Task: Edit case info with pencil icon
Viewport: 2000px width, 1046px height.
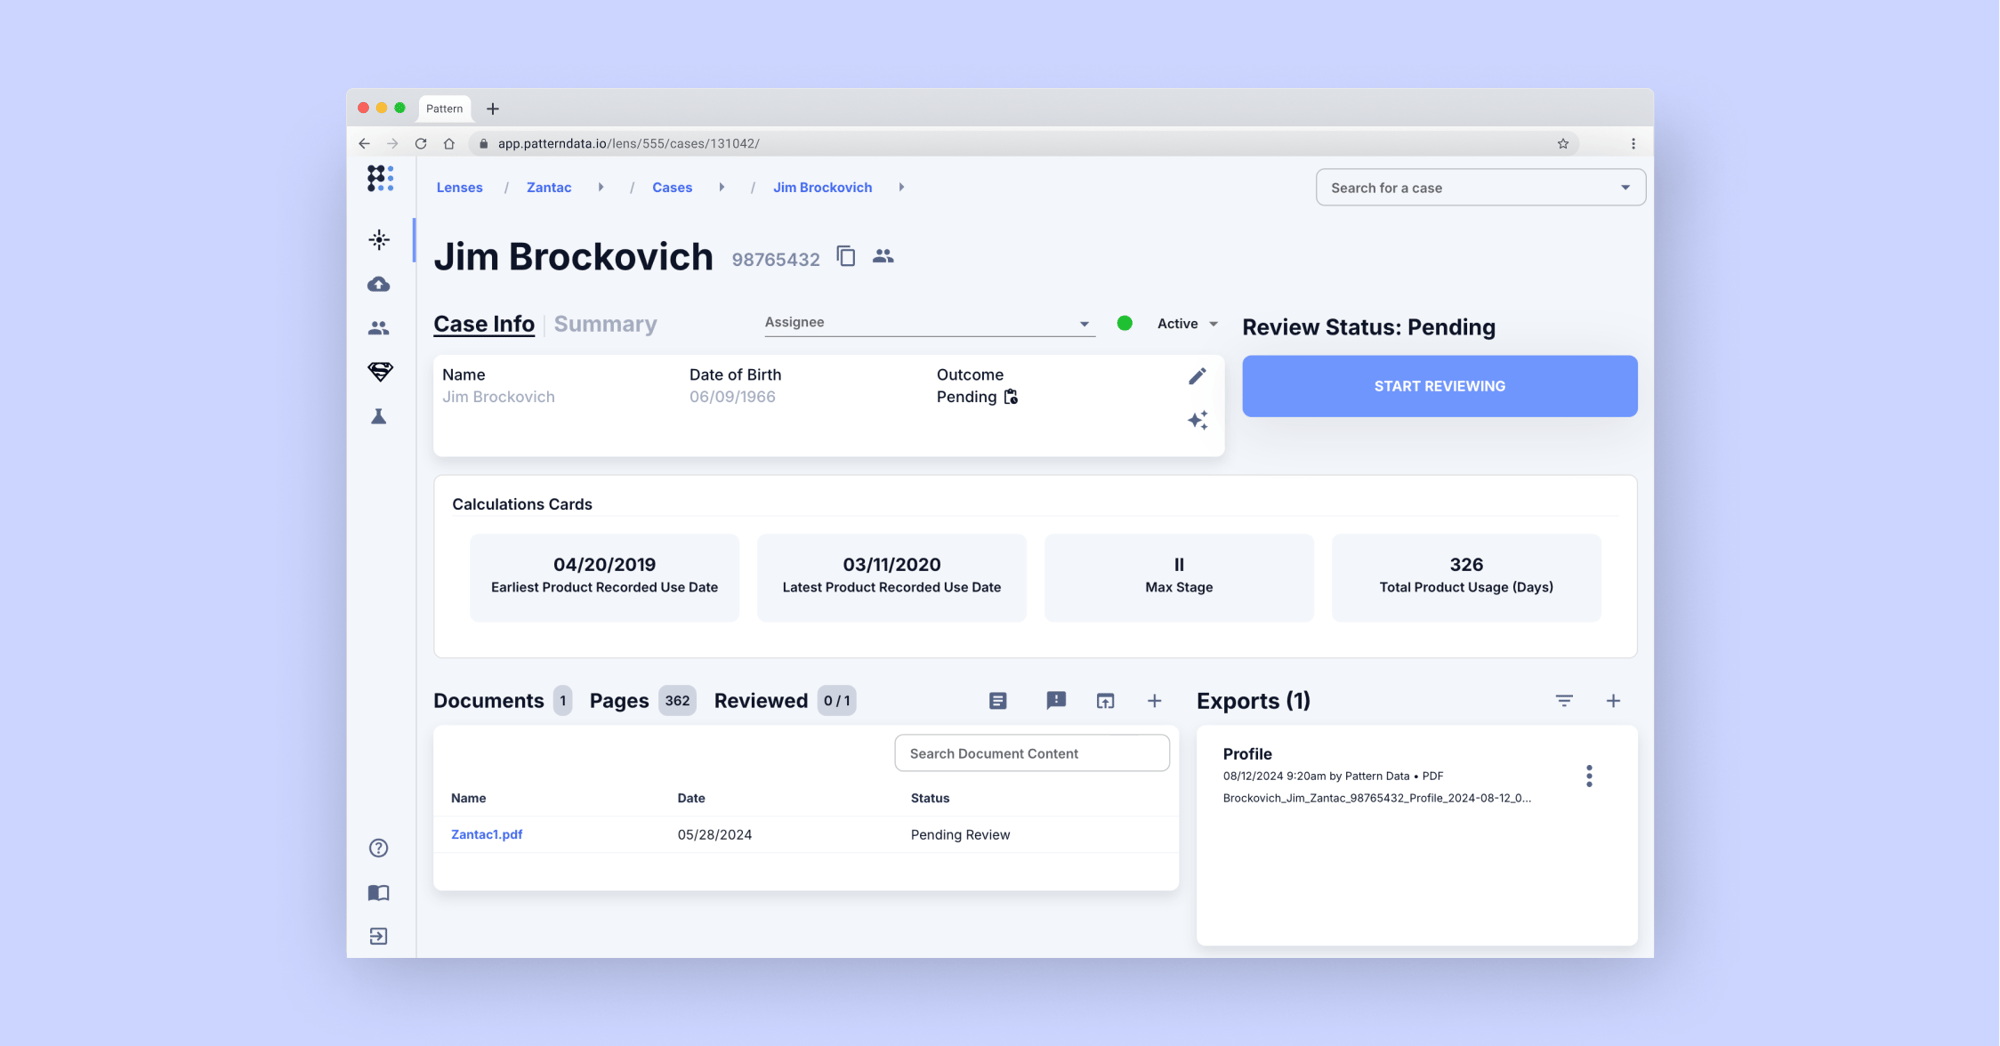Action: pos(1197,376)
